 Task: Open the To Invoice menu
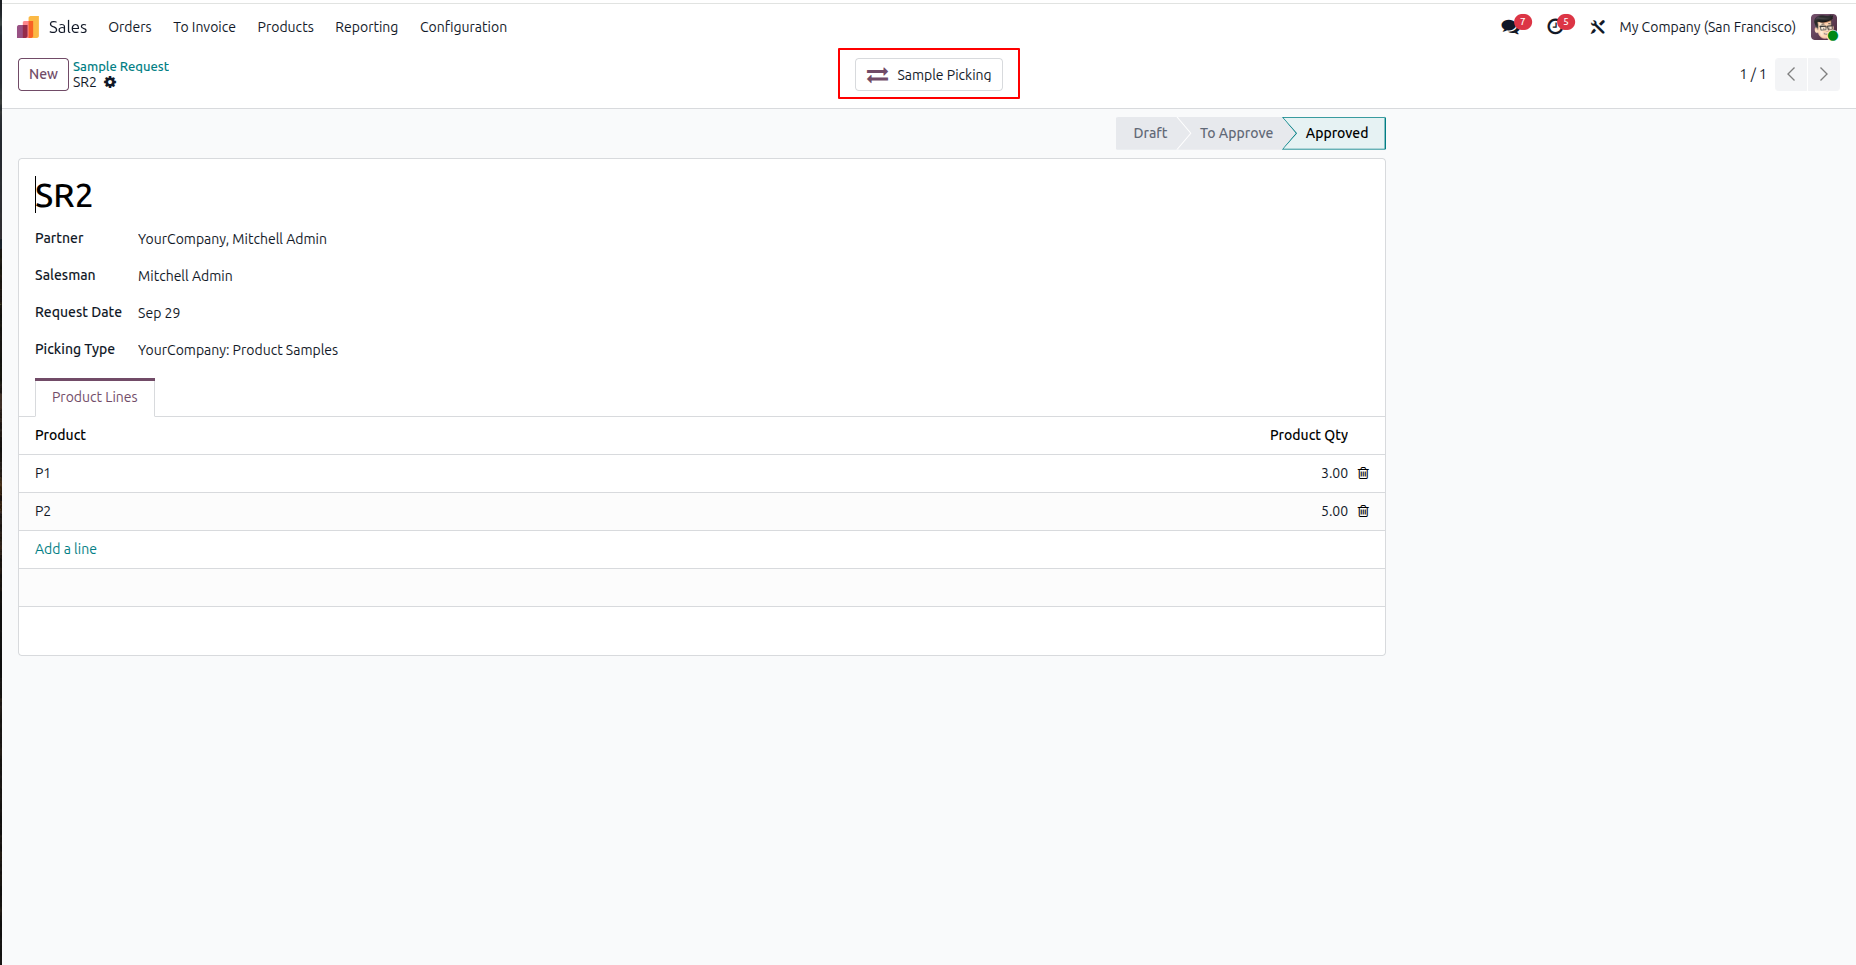204,27
